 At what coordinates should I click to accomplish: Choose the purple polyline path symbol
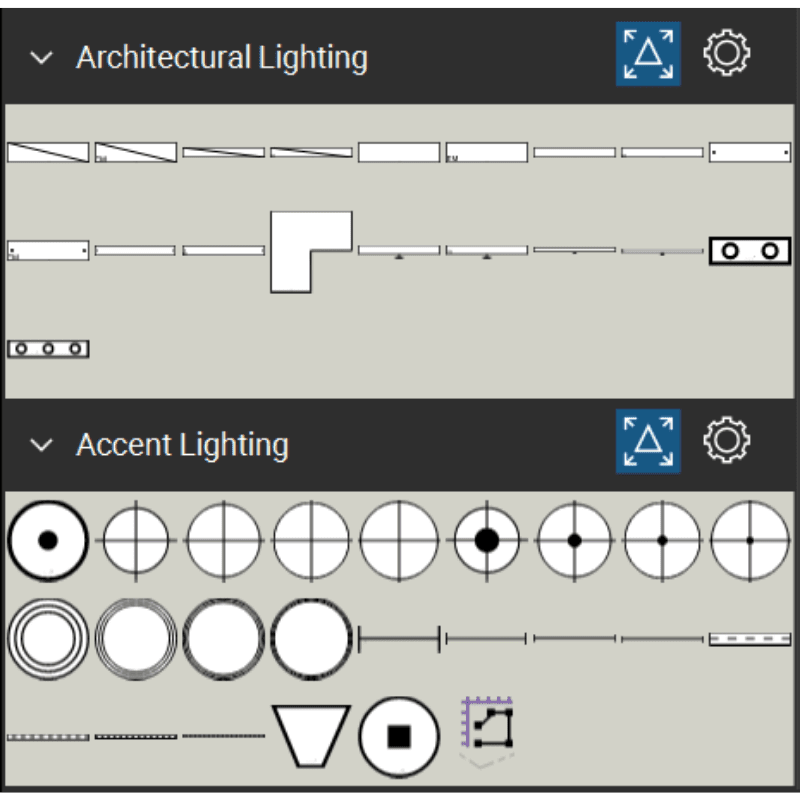[487, 728]
